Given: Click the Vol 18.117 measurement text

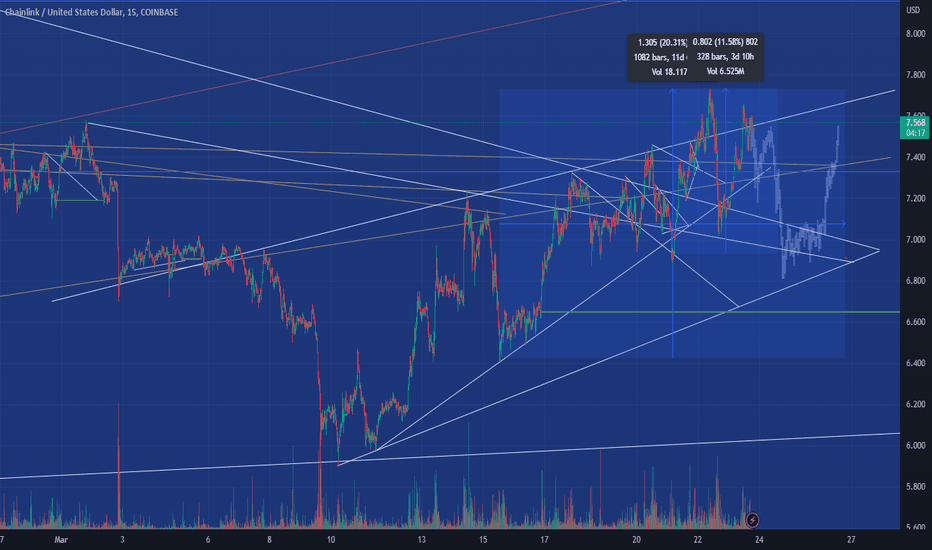Looking at the screenshot, I should tap(669, 72).
